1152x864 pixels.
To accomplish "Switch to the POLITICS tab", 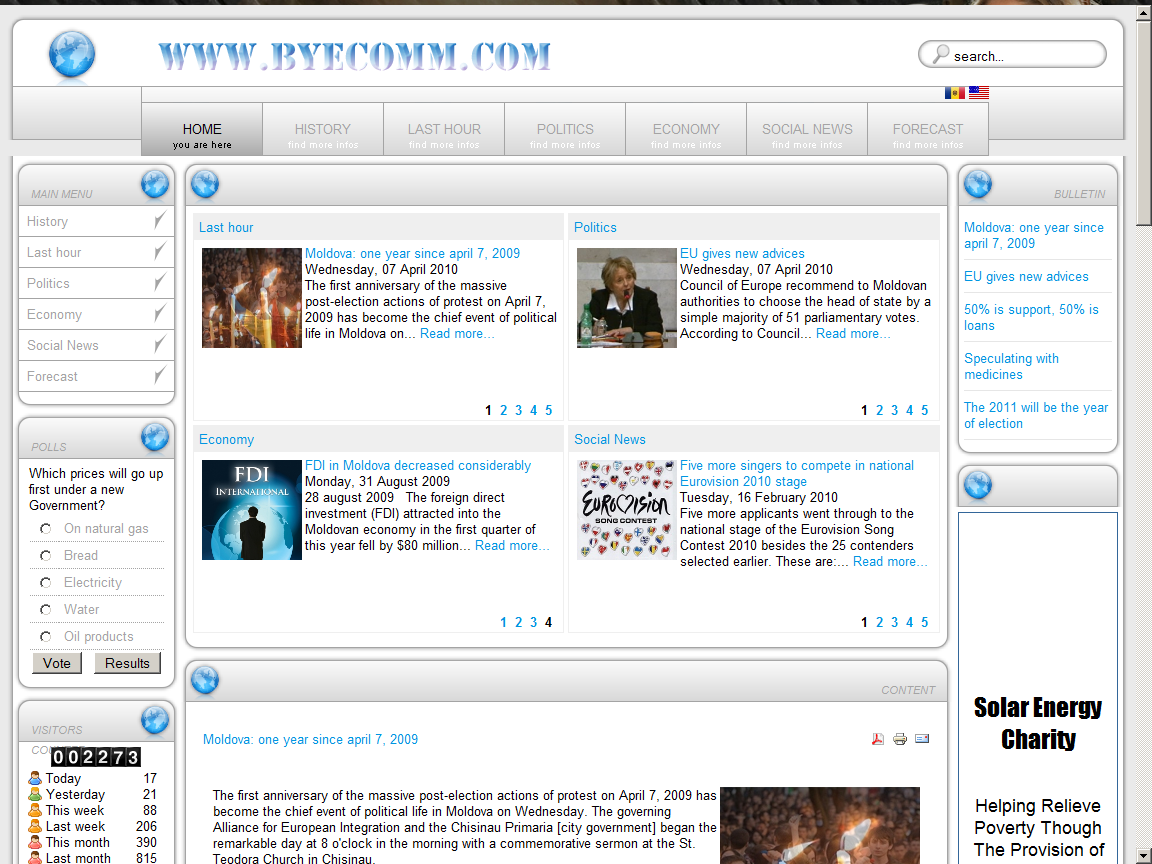I will [x=564, y=128].
